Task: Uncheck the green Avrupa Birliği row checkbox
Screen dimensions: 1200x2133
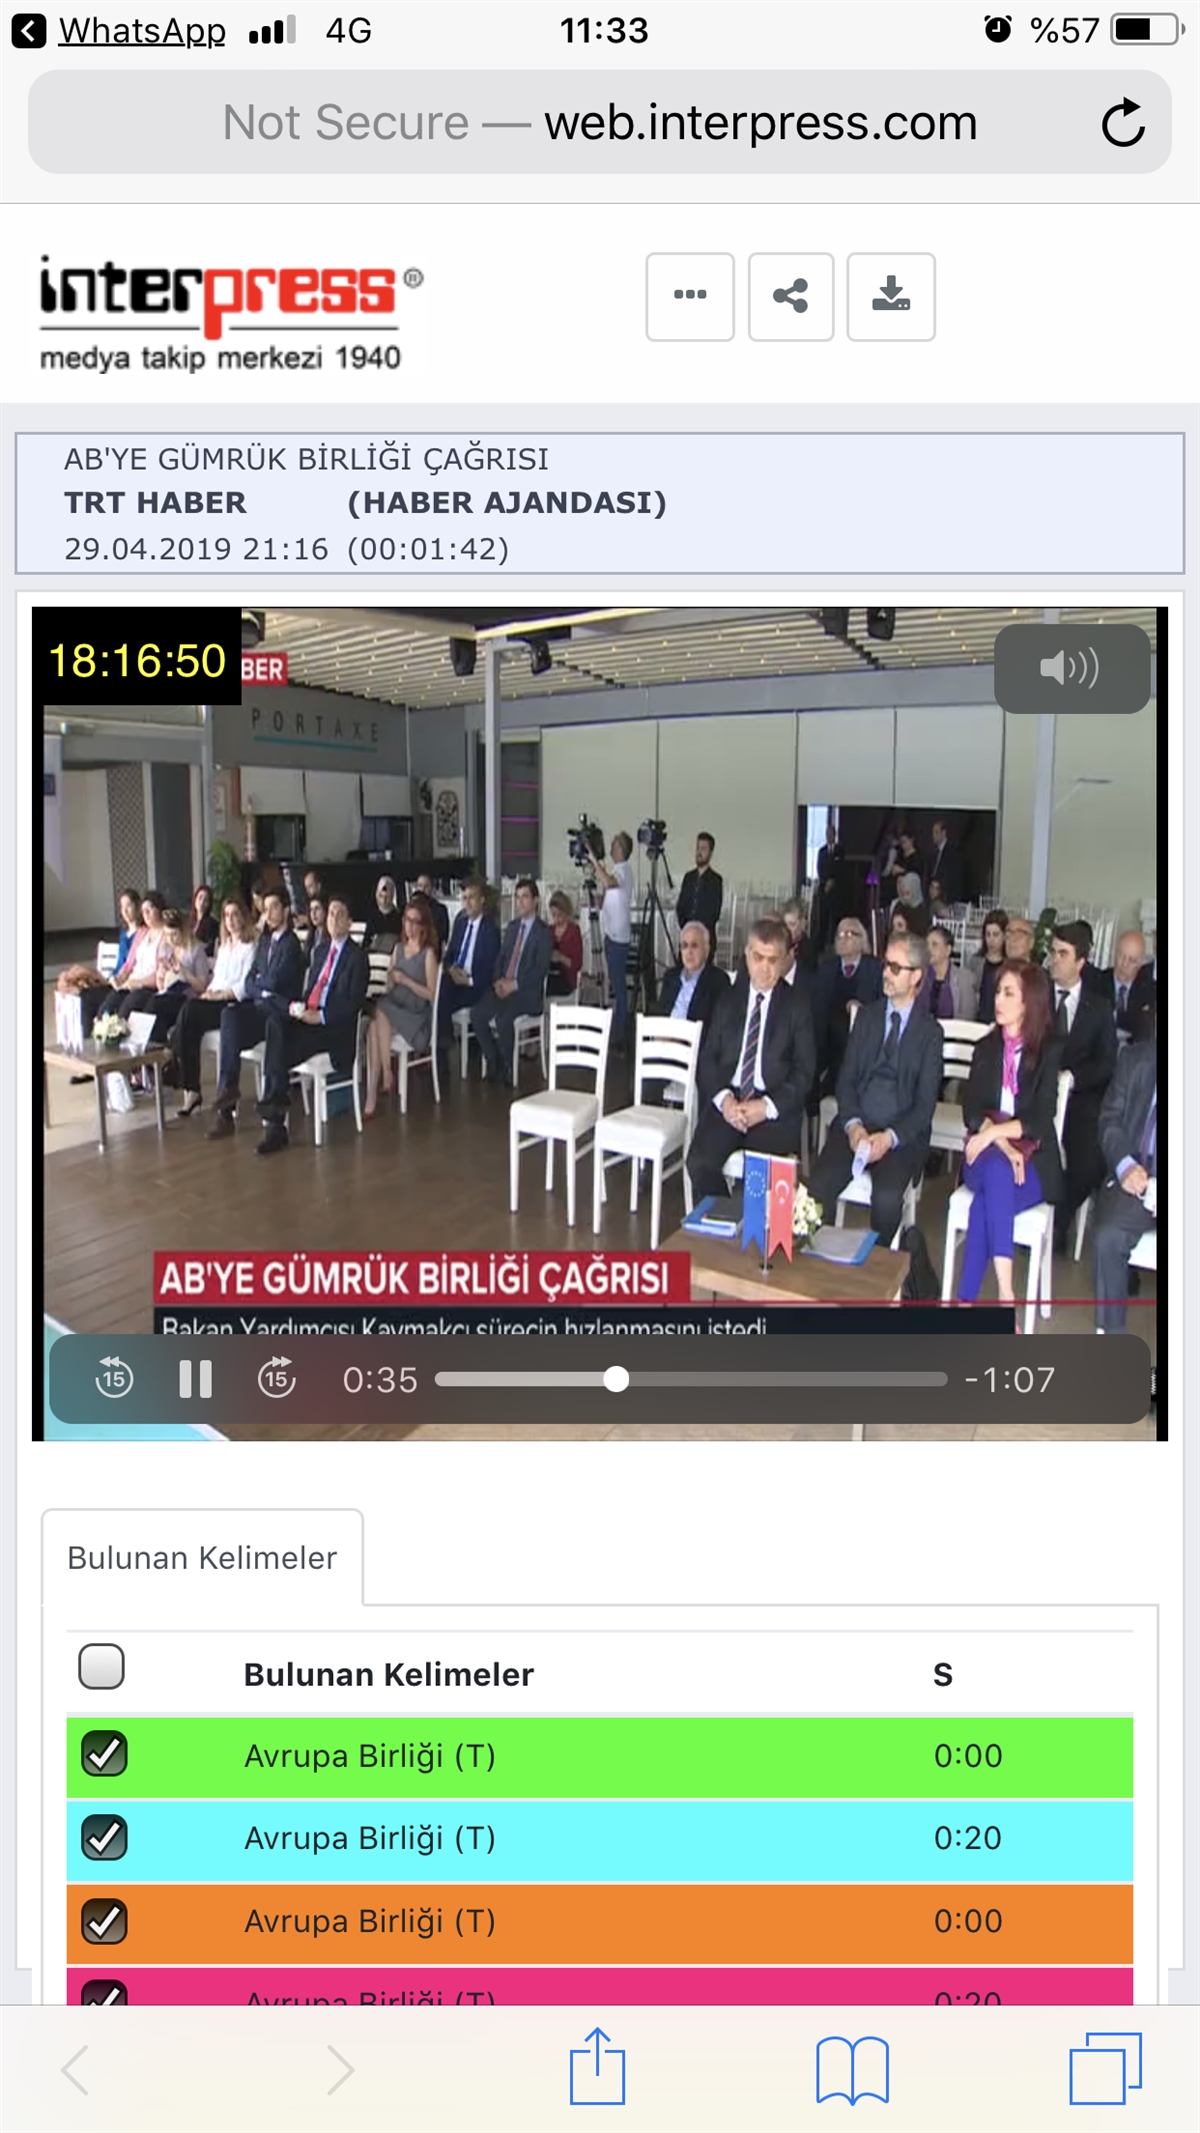Action: click(x=104, y=1754)
